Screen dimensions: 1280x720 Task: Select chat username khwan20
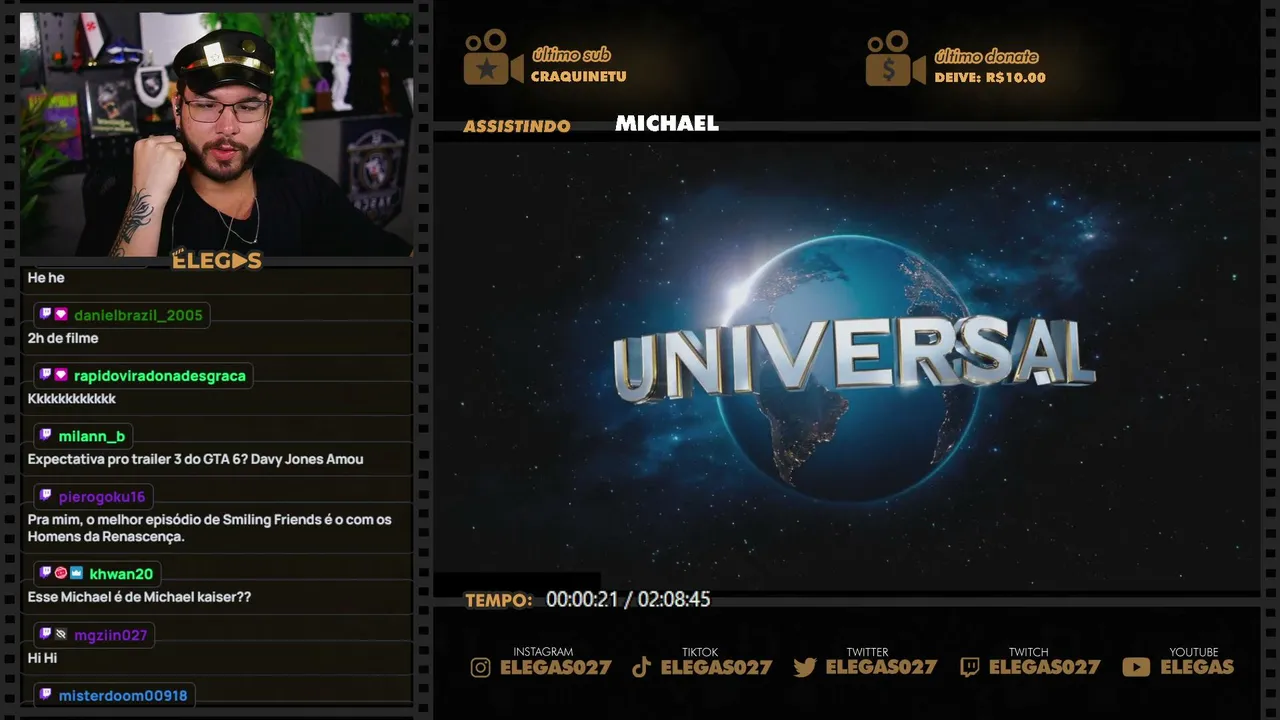pos(122,574)
